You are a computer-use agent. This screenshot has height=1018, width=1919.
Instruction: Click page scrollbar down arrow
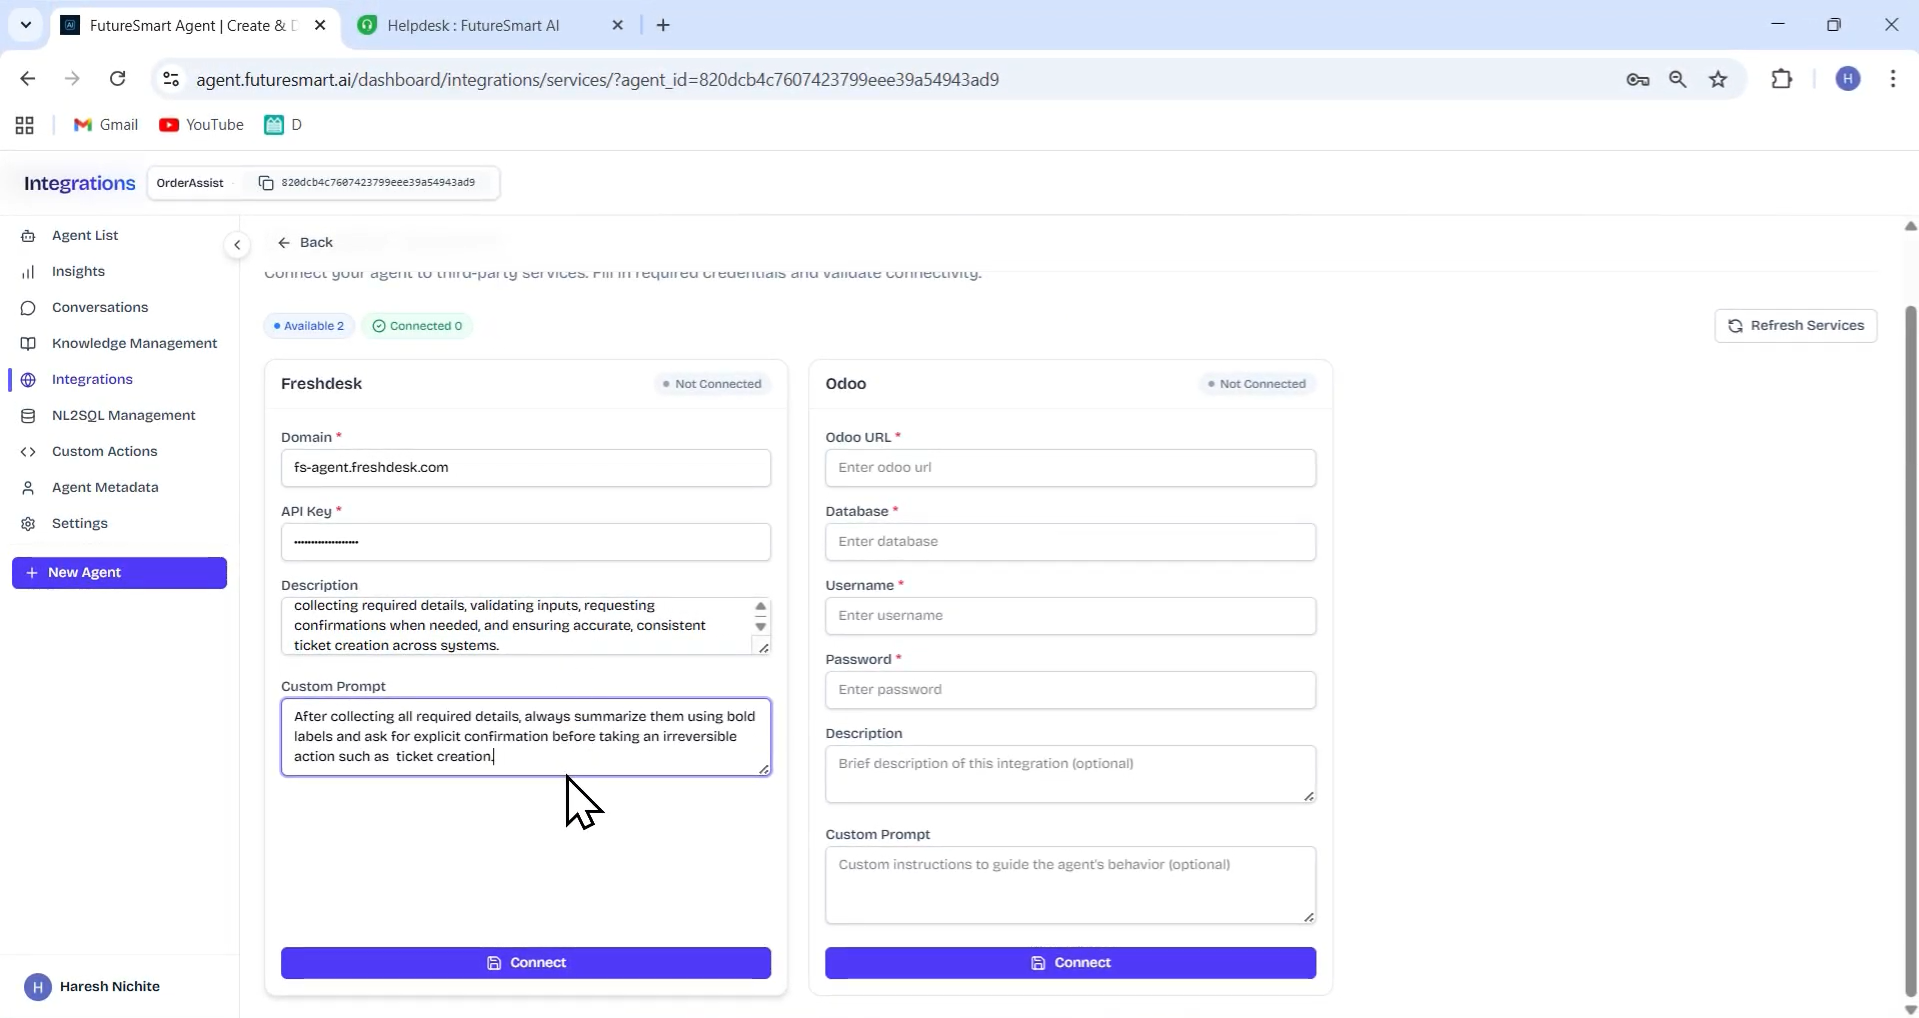point(1910,1009)
